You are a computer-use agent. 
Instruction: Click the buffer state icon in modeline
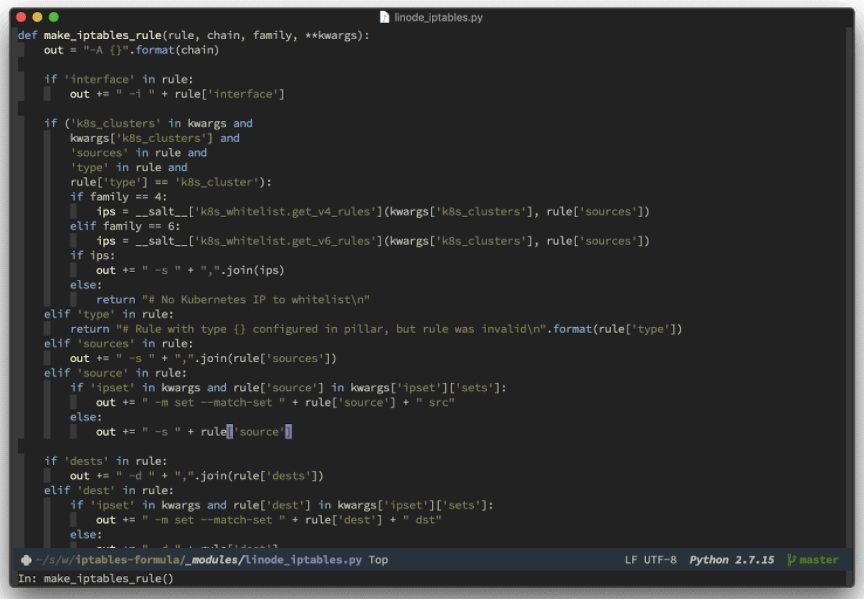pos(25,560)
